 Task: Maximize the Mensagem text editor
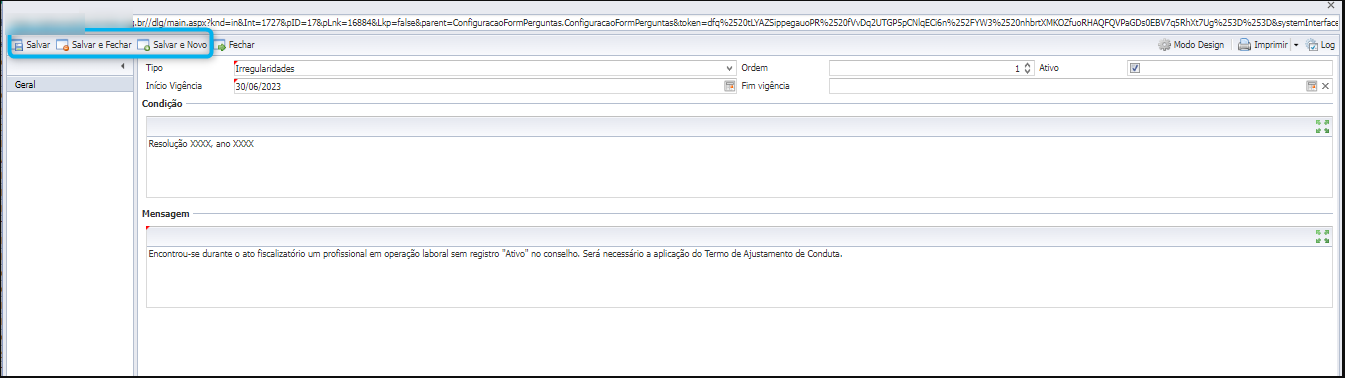(1323, 236)
